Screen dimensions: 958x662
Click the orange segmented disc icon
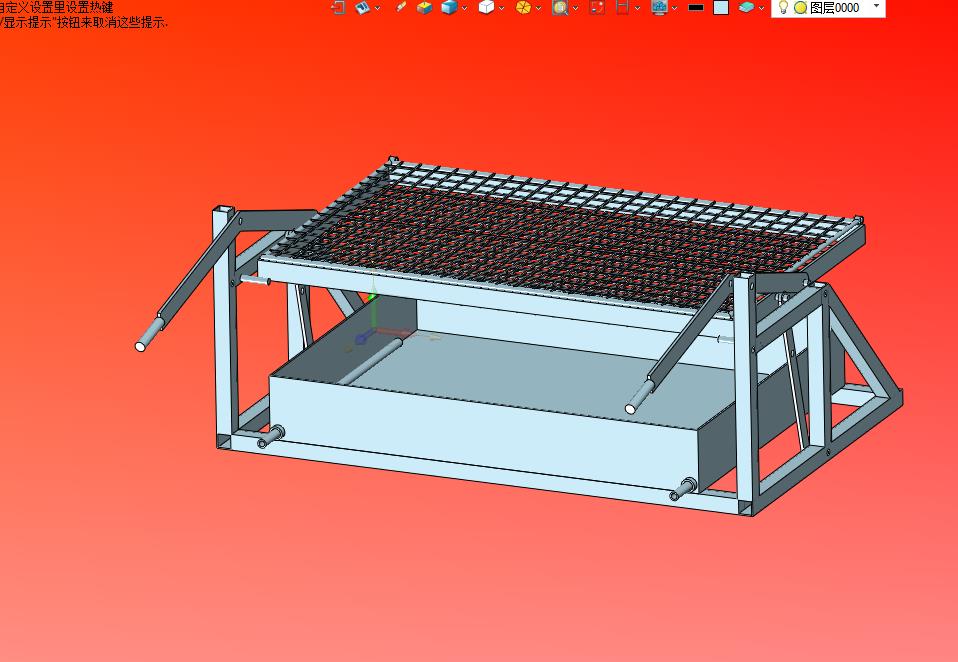523,7
